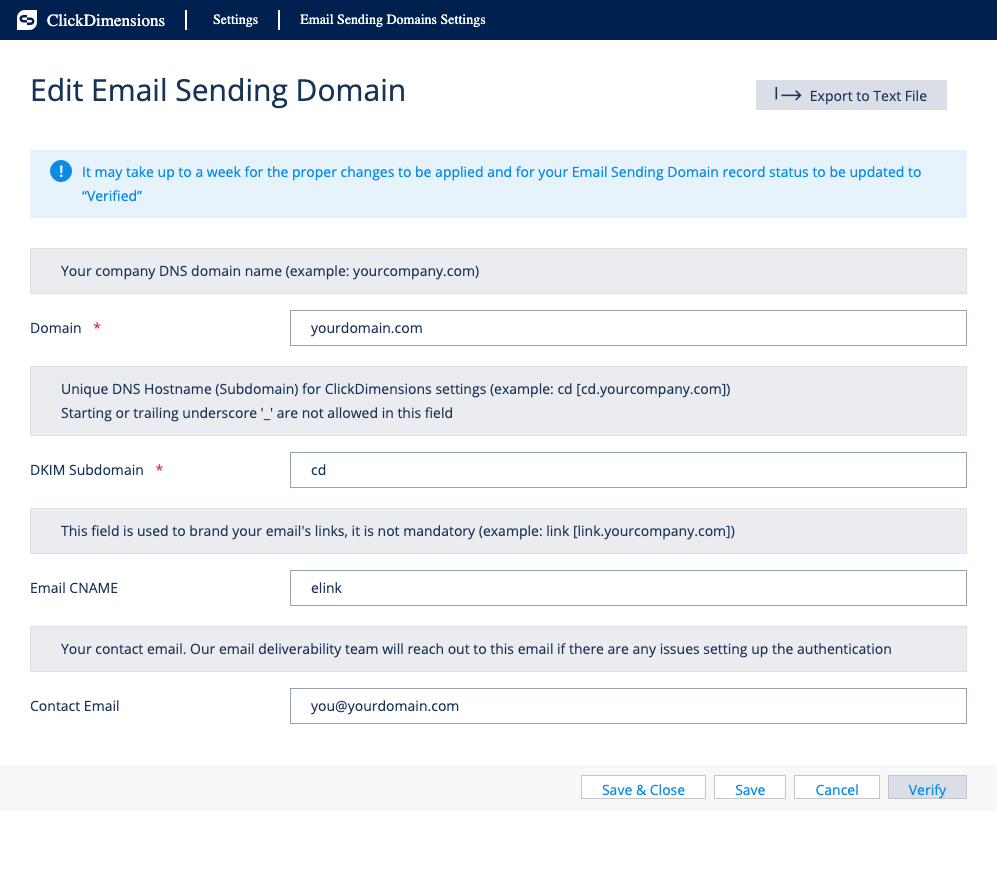Open Settings in the top navigation
Image resolution: width=997 pixels, height=876 pixels.
235,20
